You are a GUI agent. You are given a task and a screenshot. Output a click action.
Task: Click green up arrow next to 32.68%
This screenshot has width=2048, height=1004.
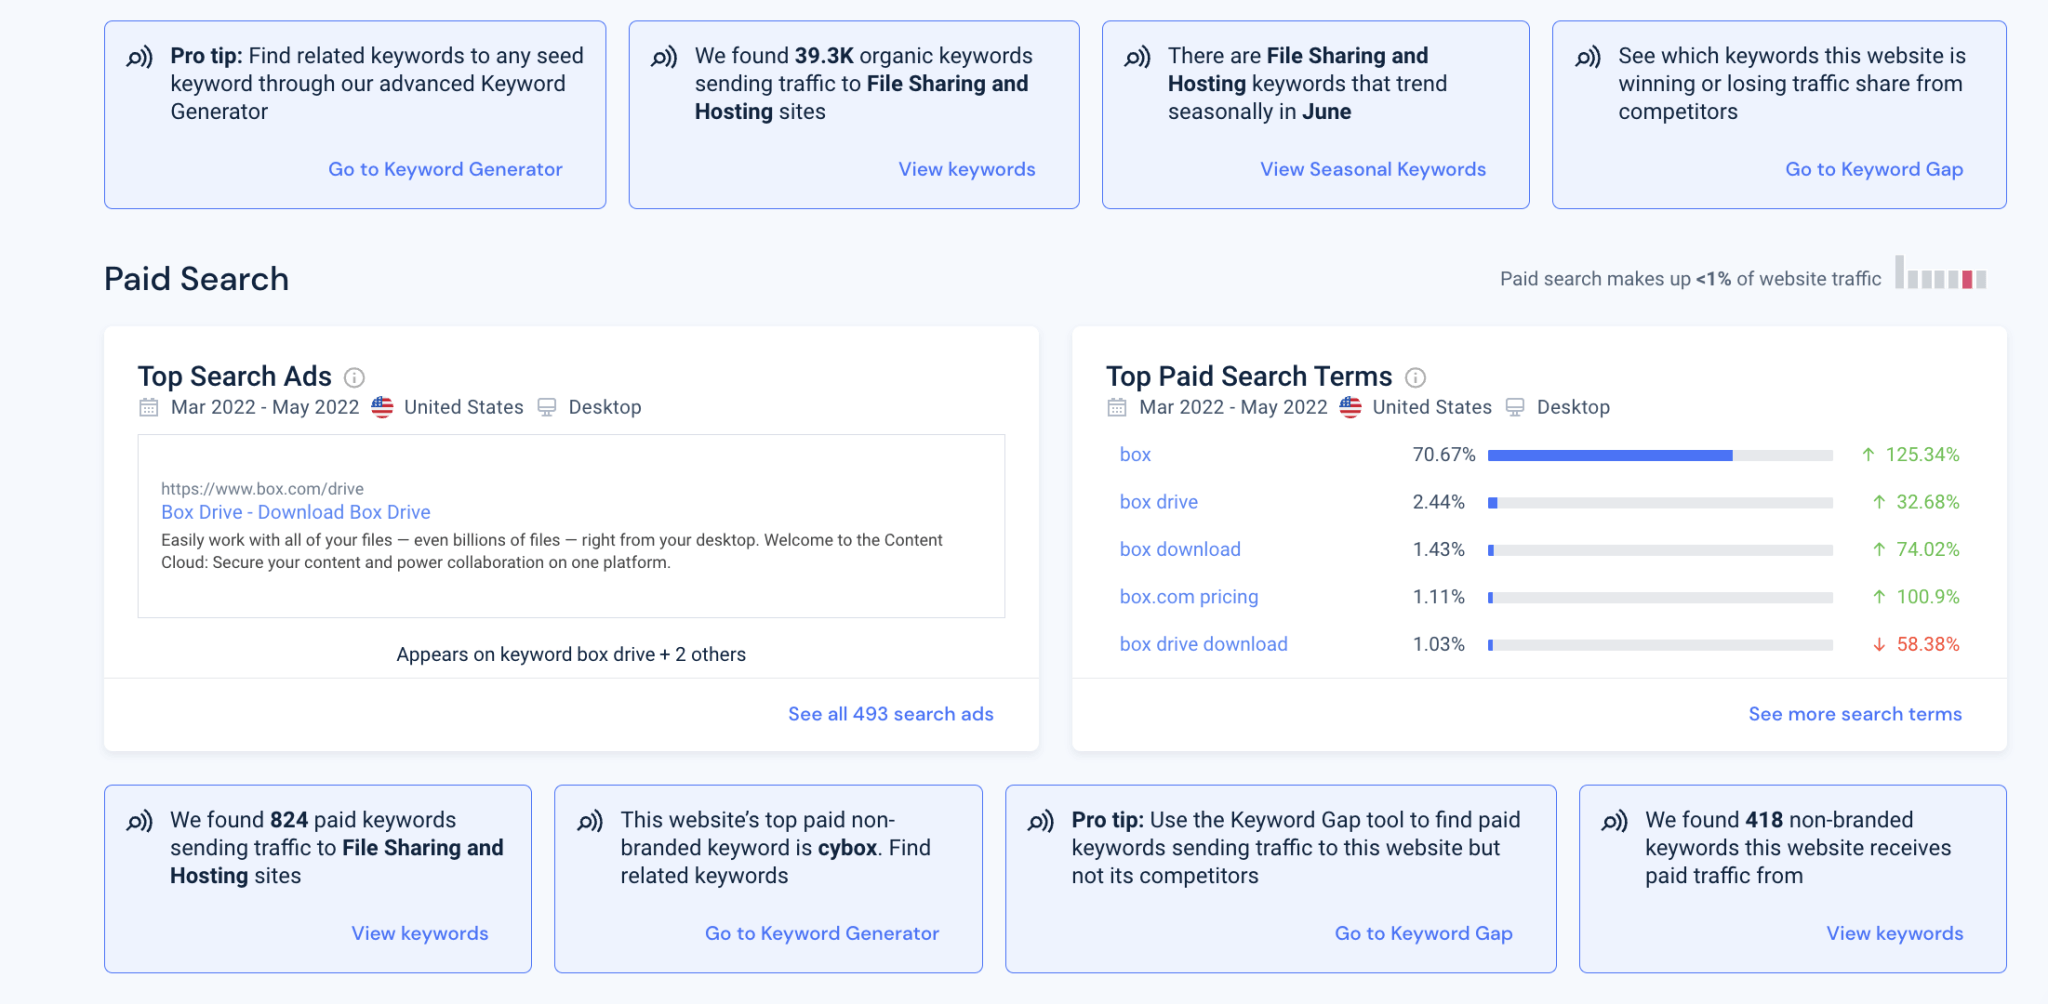1879,502
